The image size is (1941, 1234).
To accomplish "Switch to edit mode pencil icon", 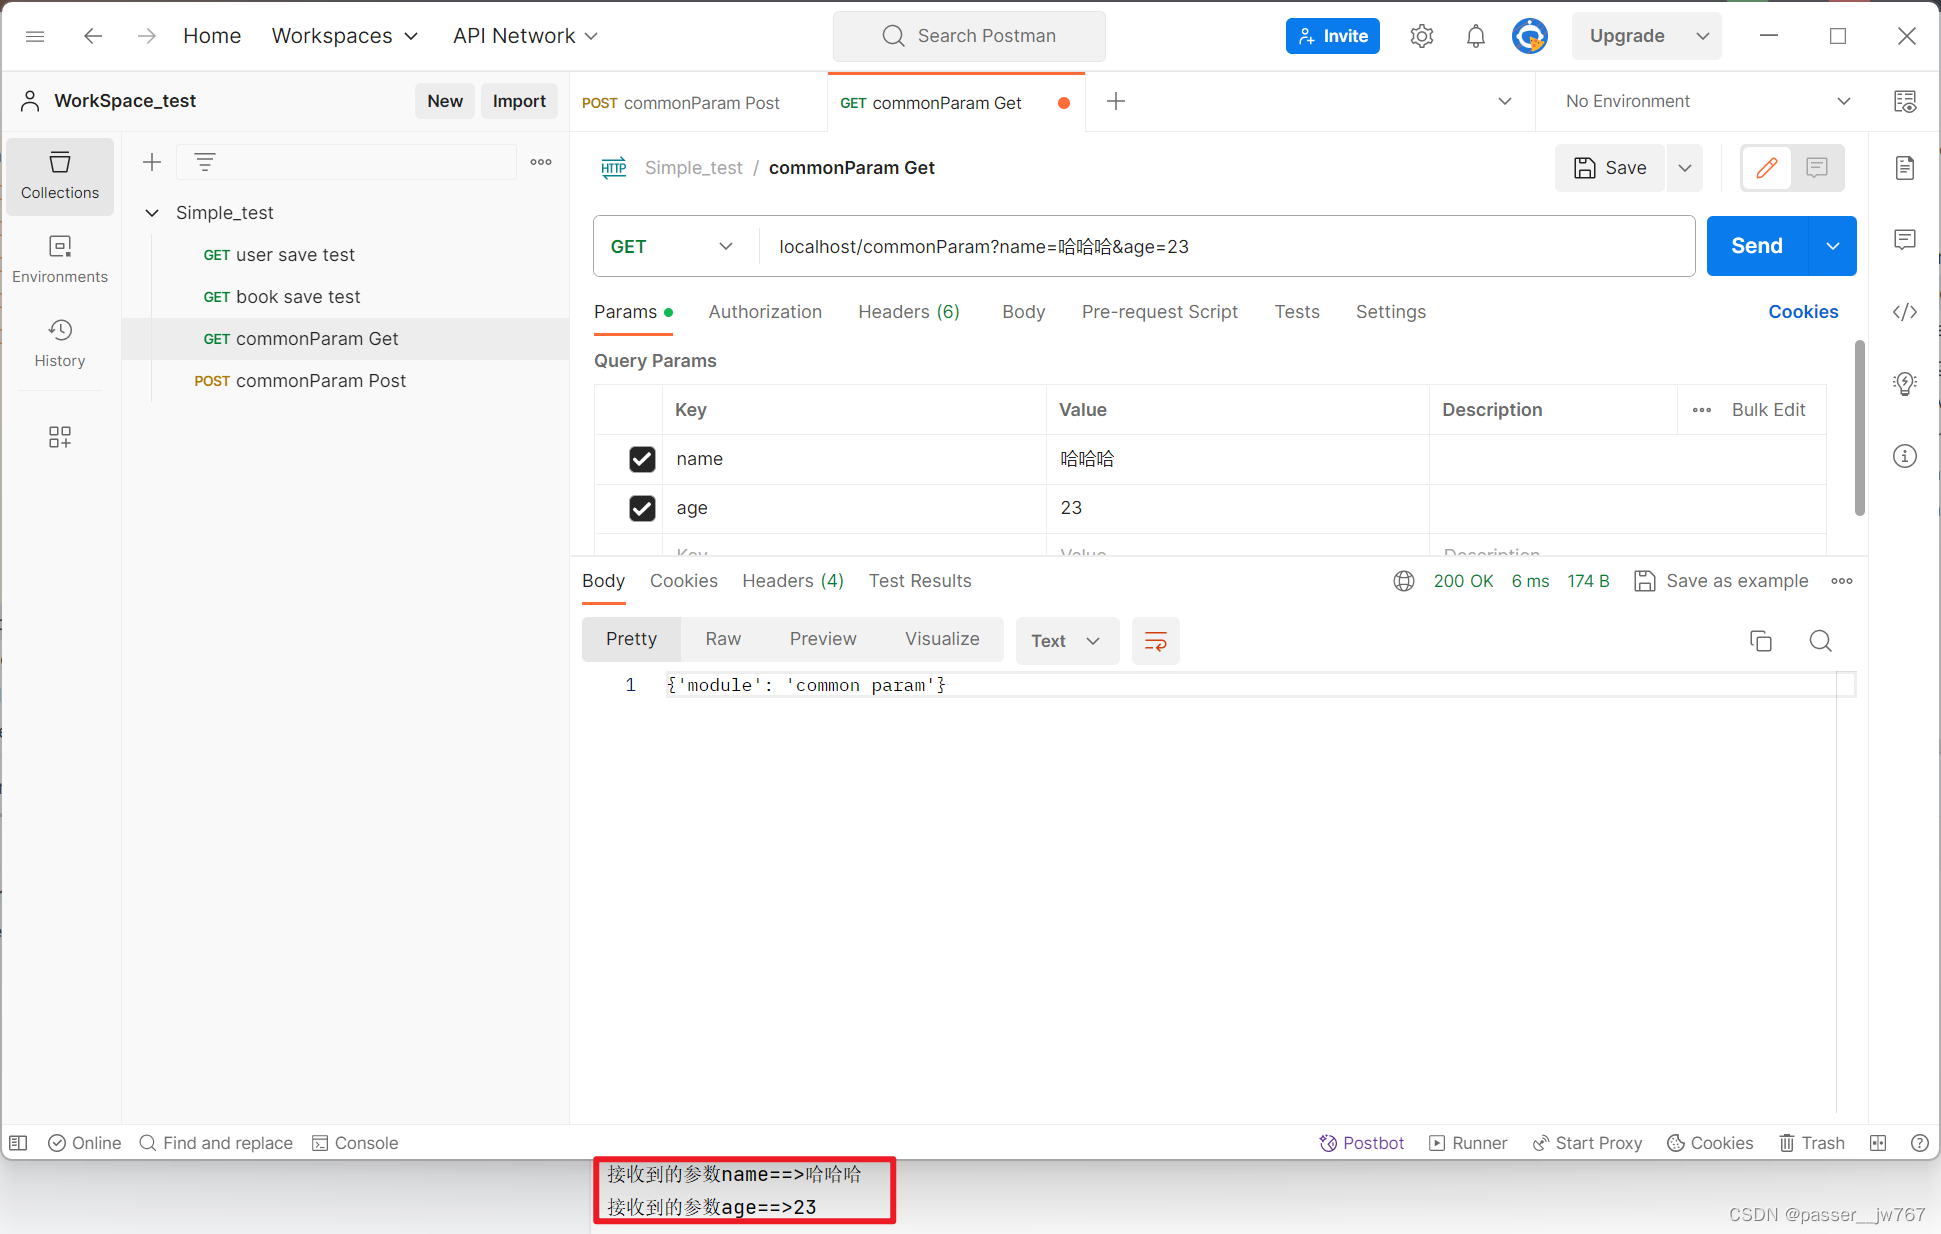I will pos(1767,167).
